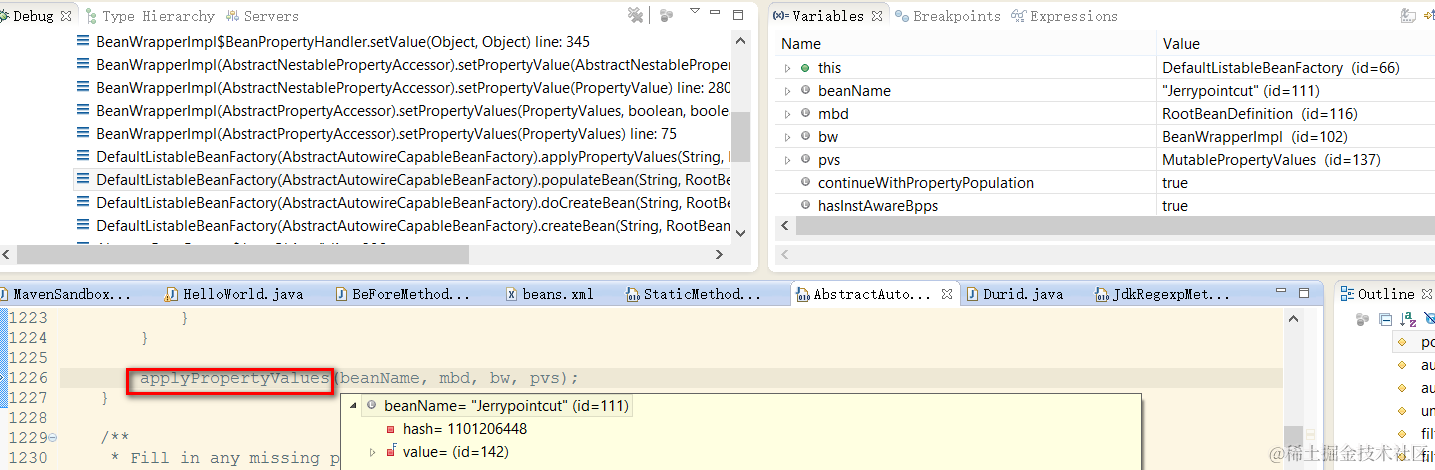Expand the bw variable
The image size is (1435, 470).
788,137
